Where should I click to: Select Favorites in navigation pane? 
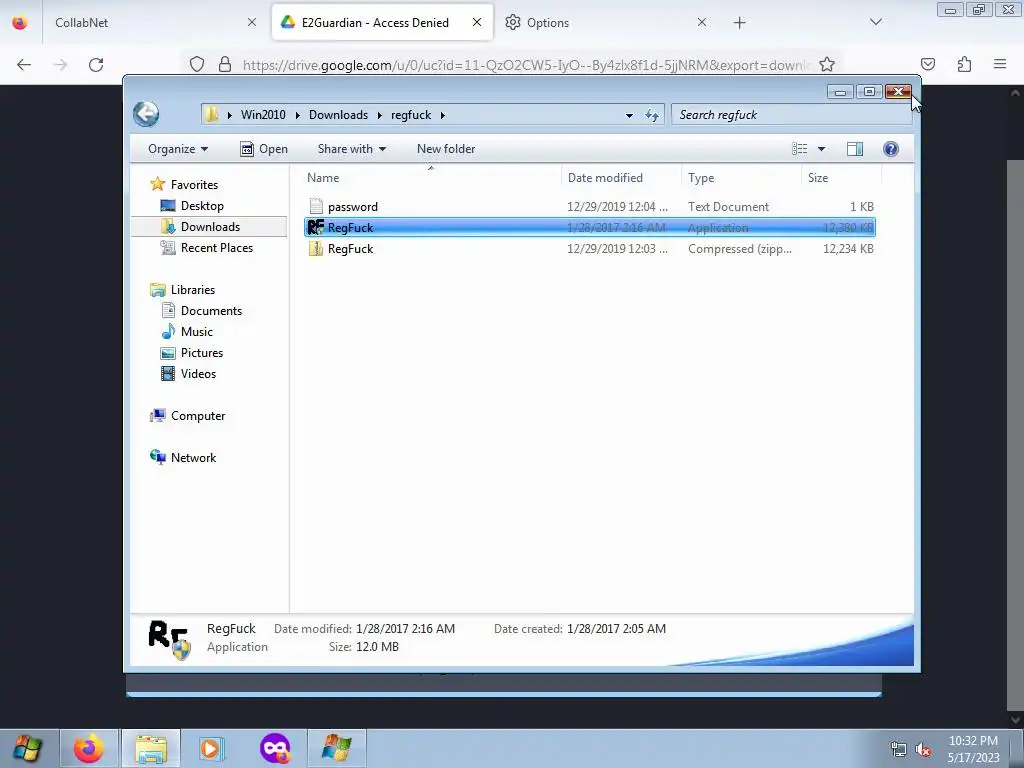point(194,185)
